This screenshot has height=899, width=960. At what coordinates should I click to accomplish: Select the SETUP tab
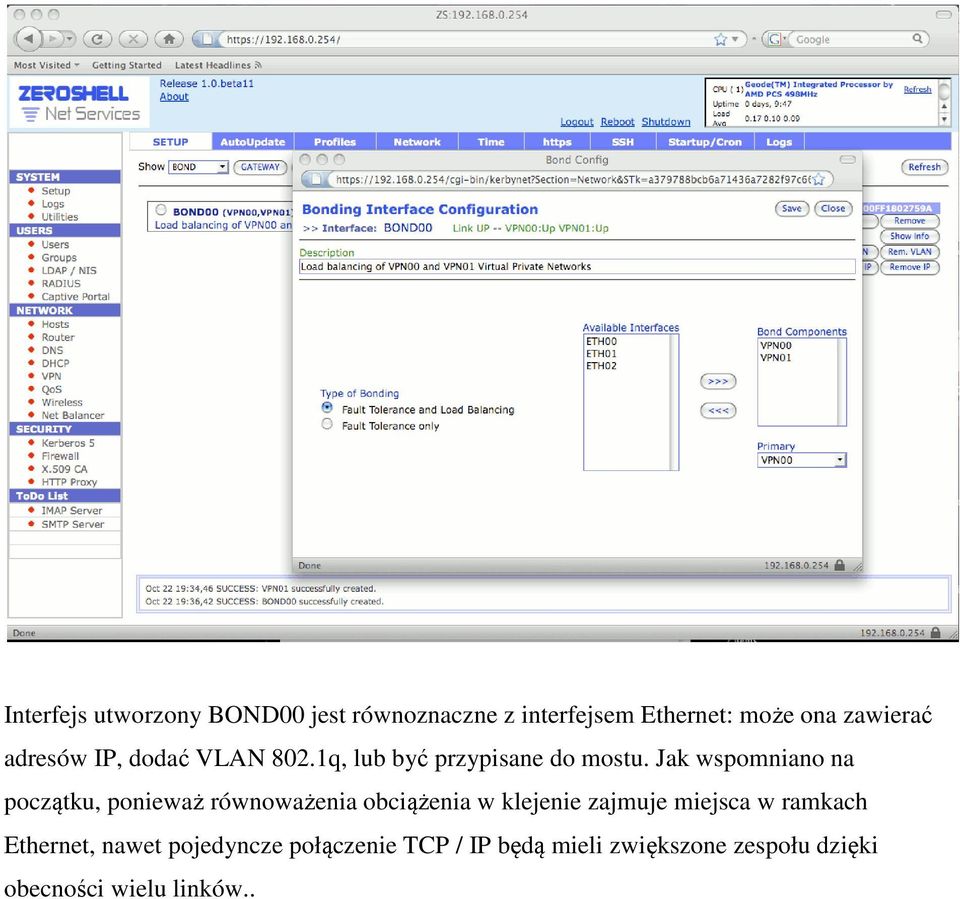170,141
